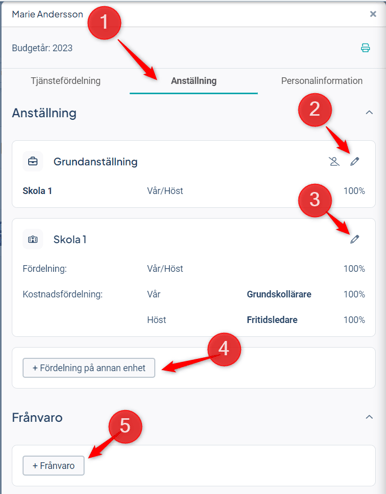
Task: Print Marie Andersson's details with printer icon
Action: click(365, 48)
